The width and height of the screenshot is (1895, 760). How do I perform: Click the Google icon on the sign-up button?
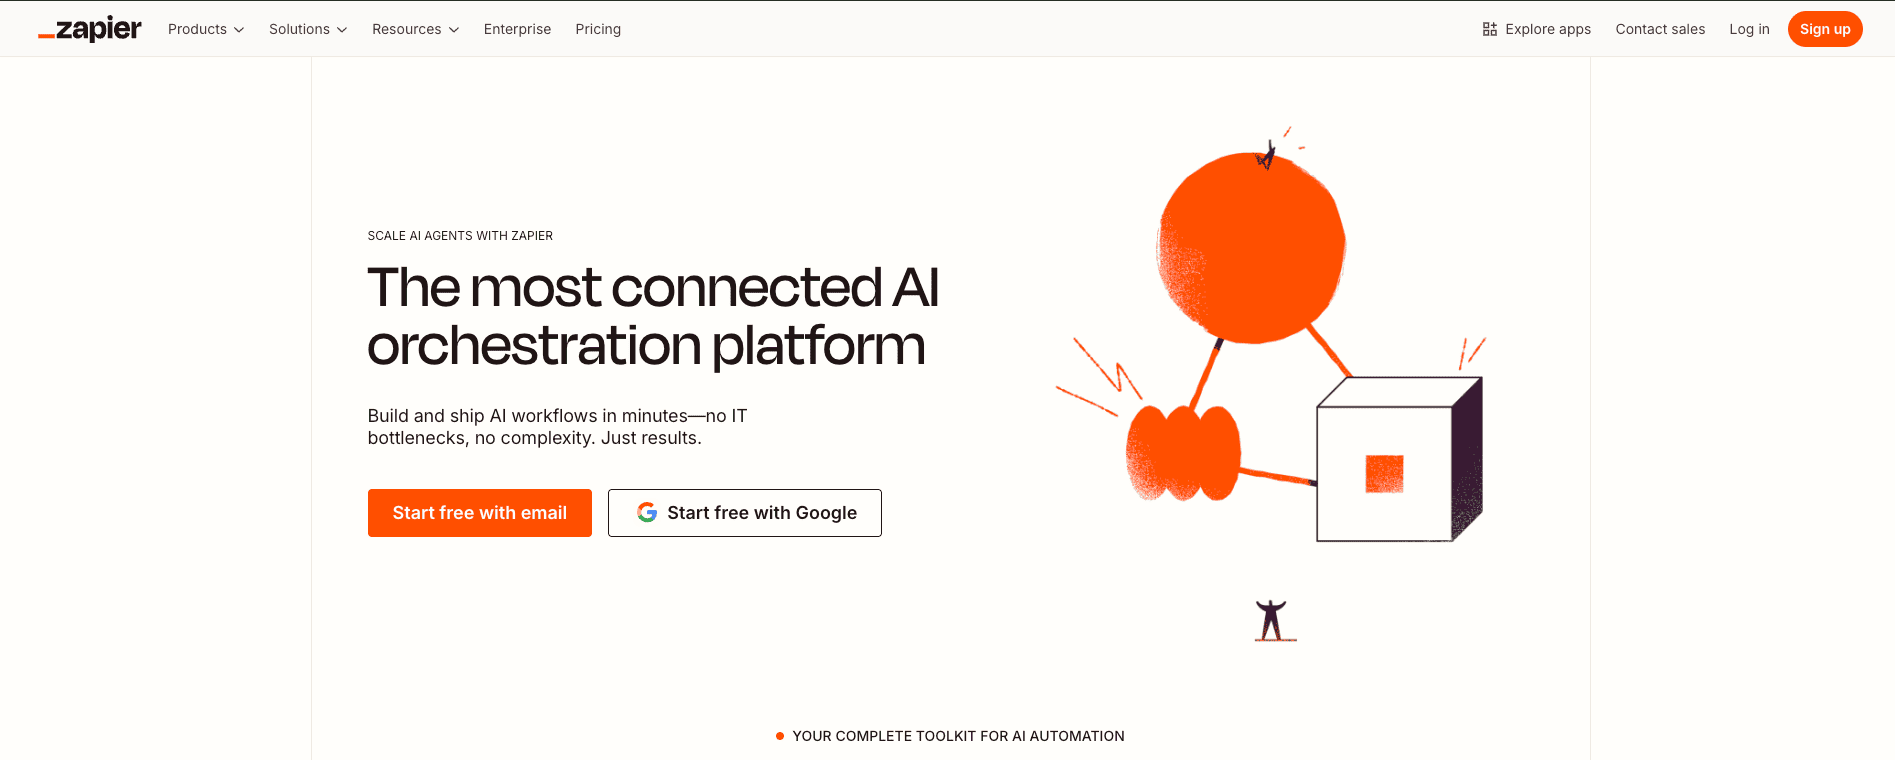pyautogui.click(x=648, y=512)
